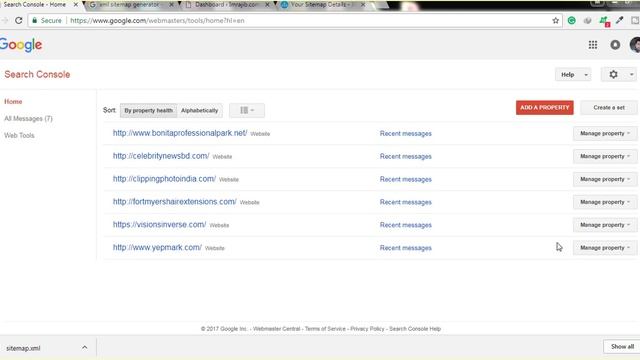This screenshot has width=640, height=360.
Task: Bookmark this page with the star icon
Action: click(556, 20)
